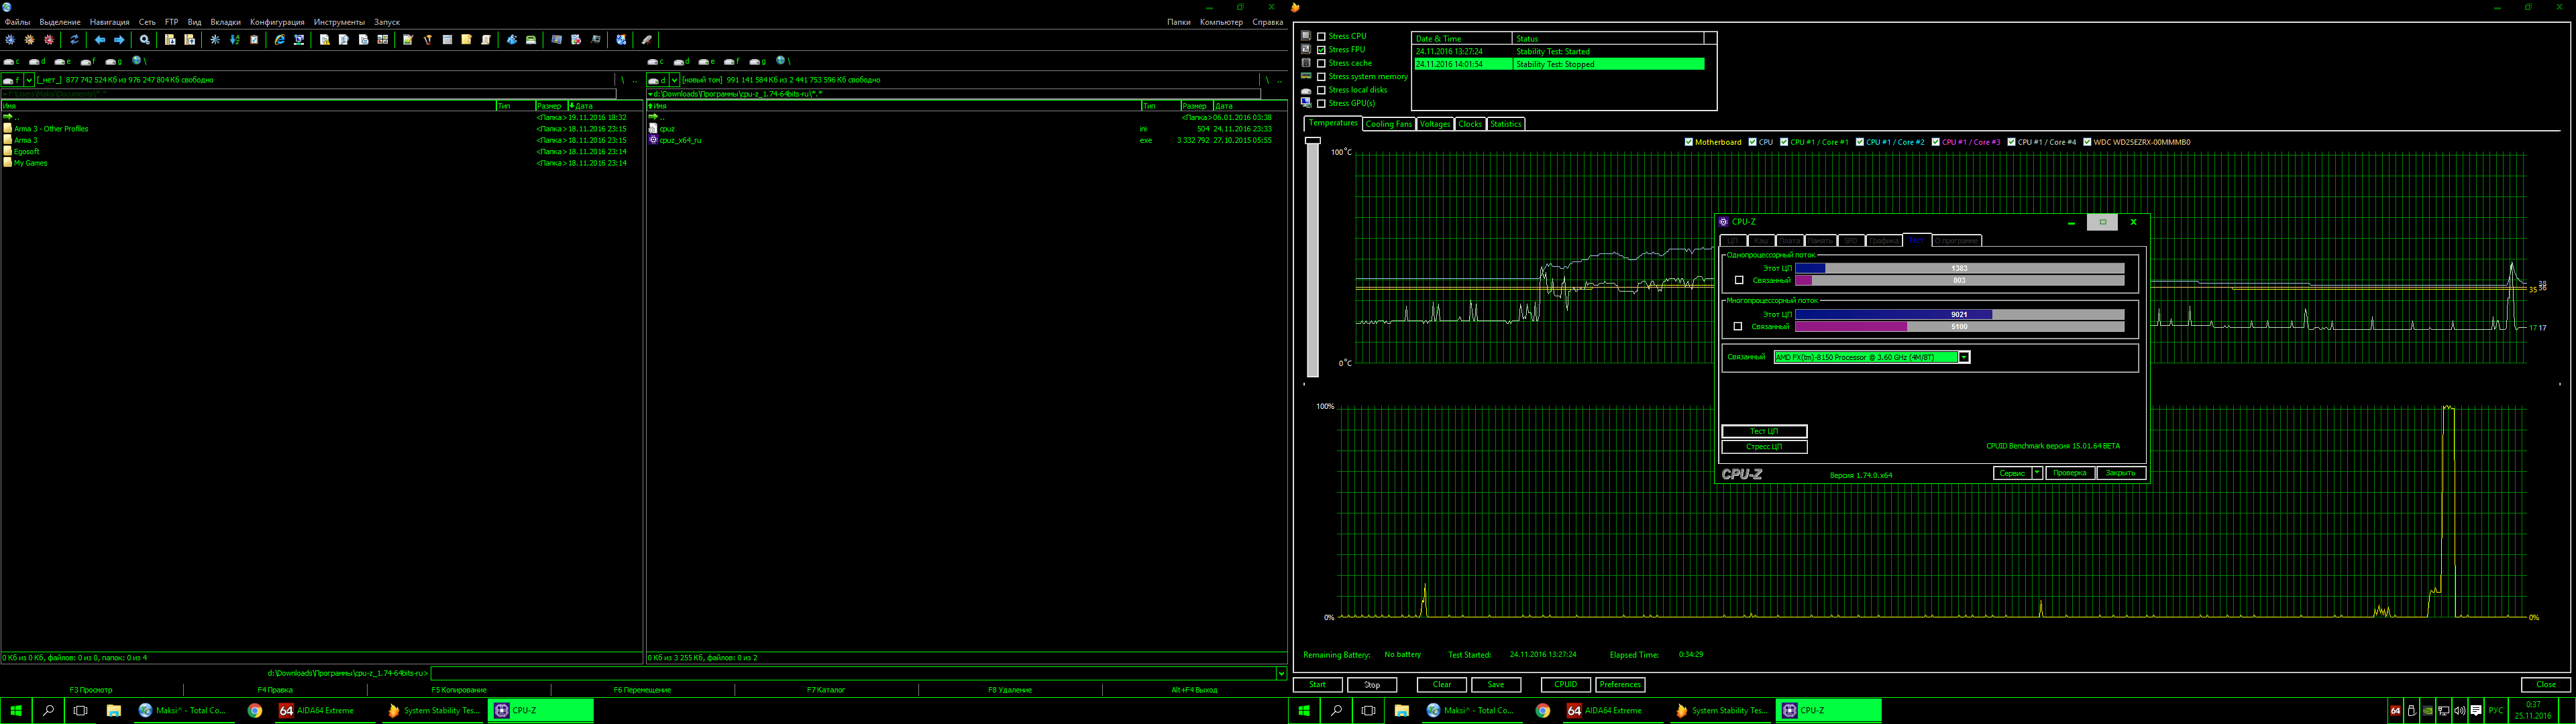
Task: Click the blue forward arrow icon
Action: [x=119, y=40]
